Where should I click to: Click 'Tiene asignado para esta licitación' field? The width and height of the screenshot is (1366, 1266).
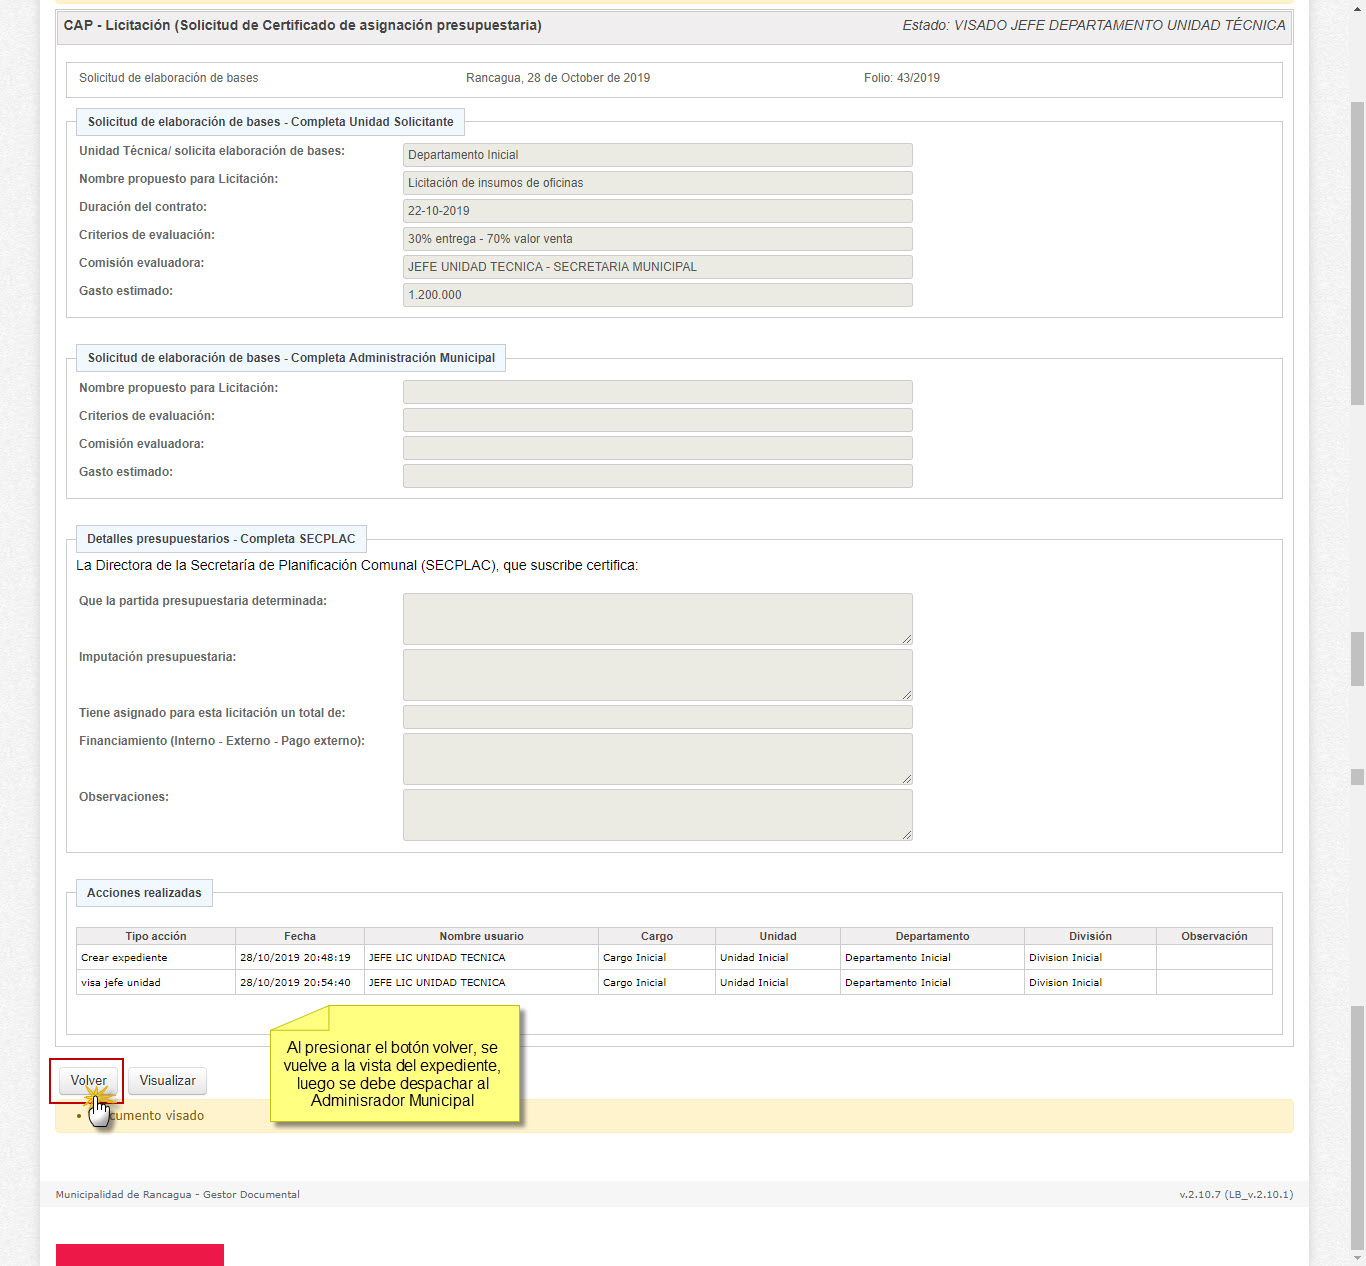point(658,717)
